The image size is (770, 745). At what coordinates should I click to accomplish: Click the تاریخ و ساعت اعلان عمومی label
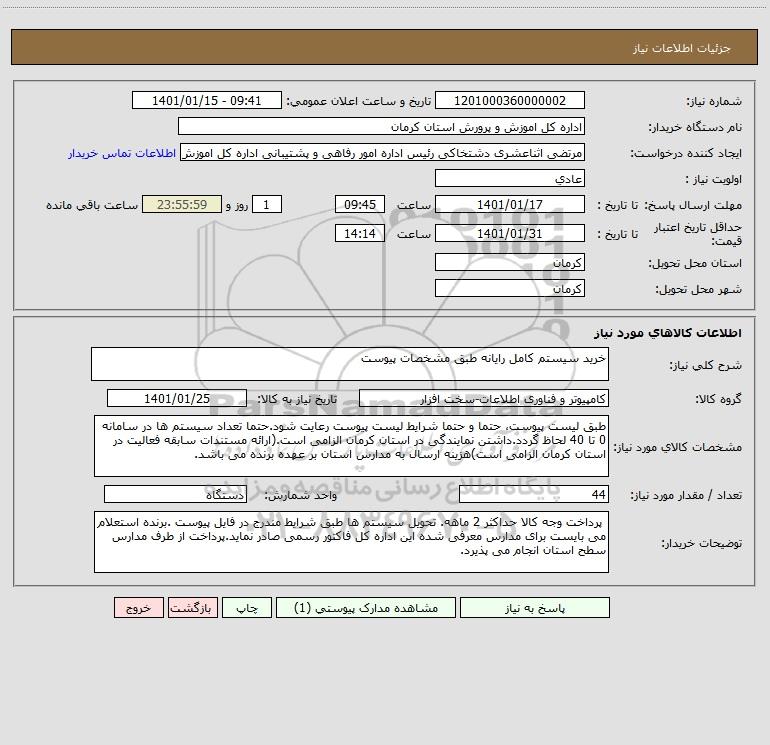(x=359, y=101)
